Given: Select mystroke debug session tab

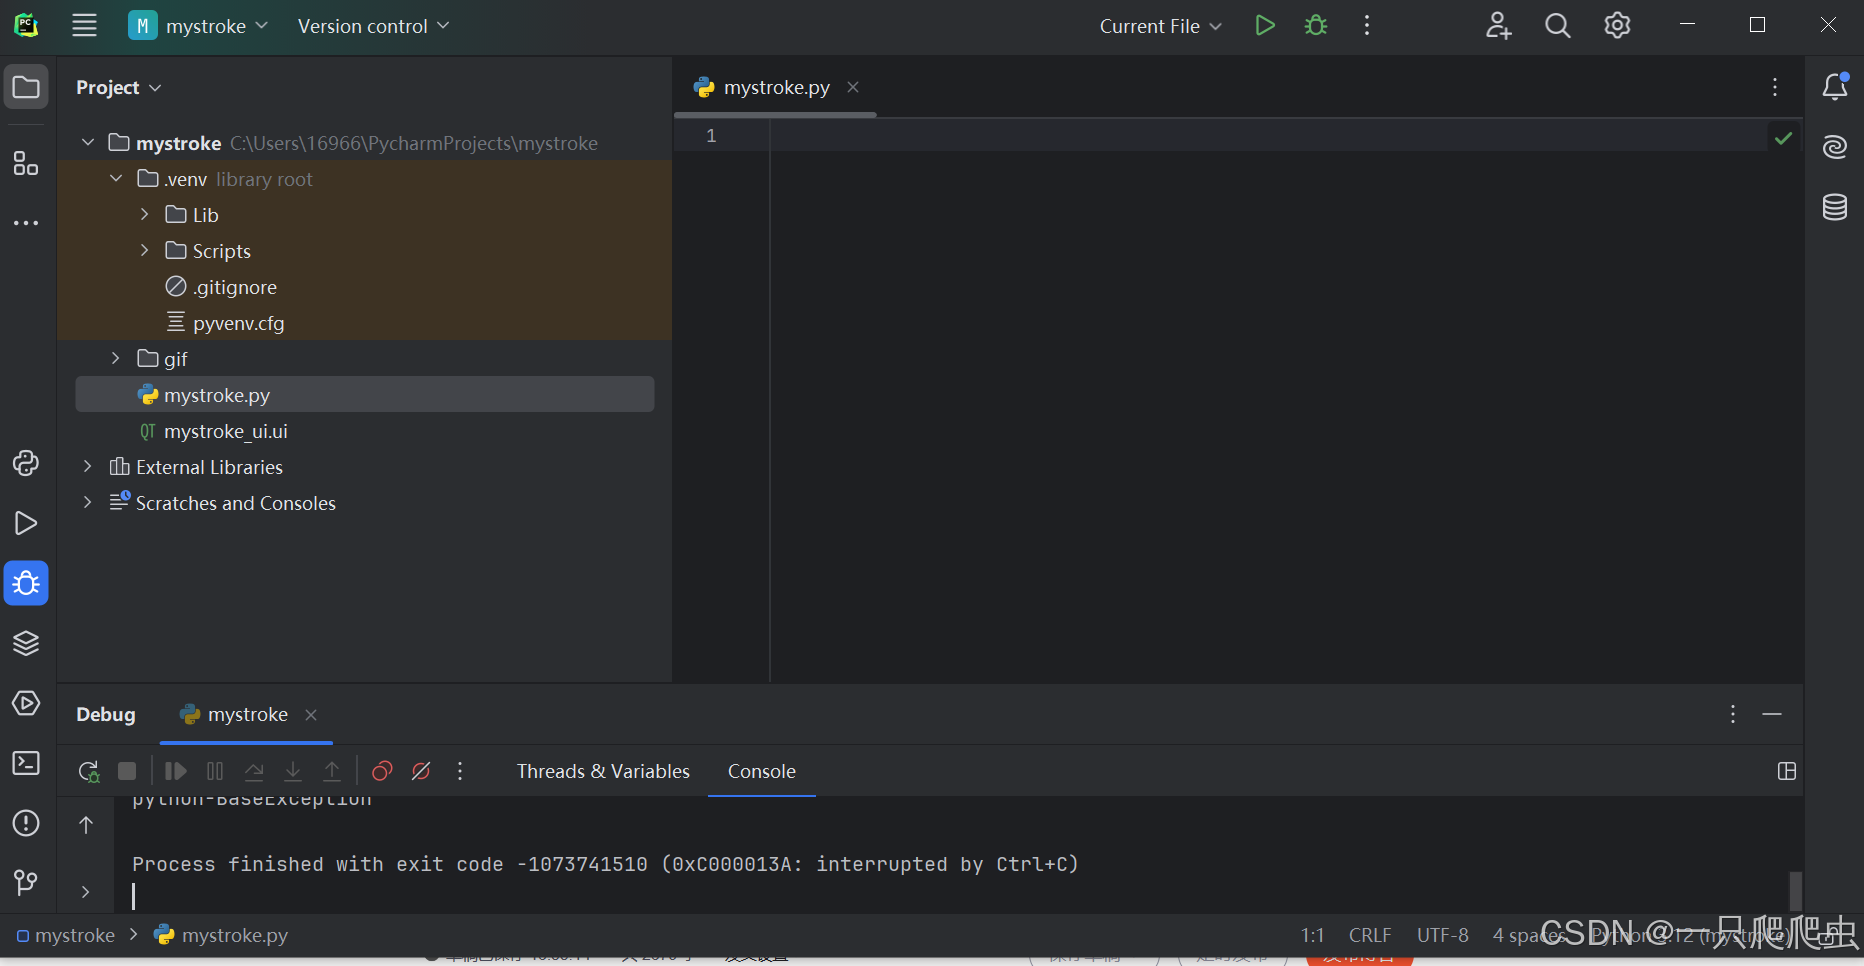Looking at the screenshot, I should (247, 714).
